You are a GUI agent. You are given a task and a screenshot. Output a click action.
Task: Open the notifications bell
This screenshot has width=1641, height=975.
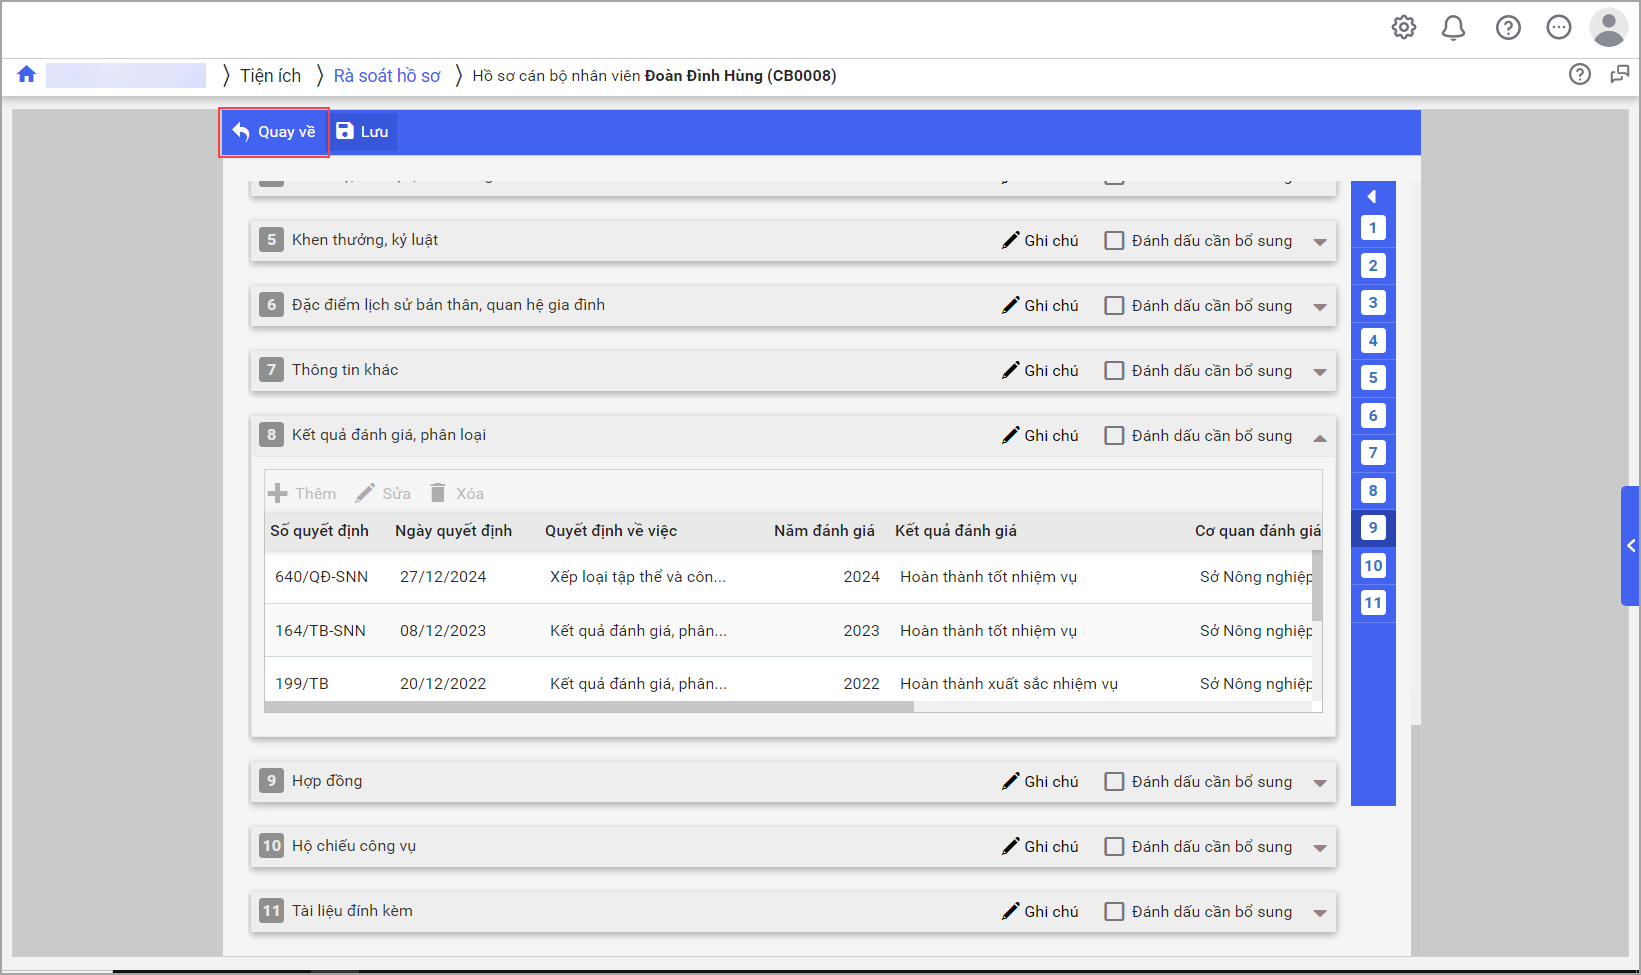1453,28
